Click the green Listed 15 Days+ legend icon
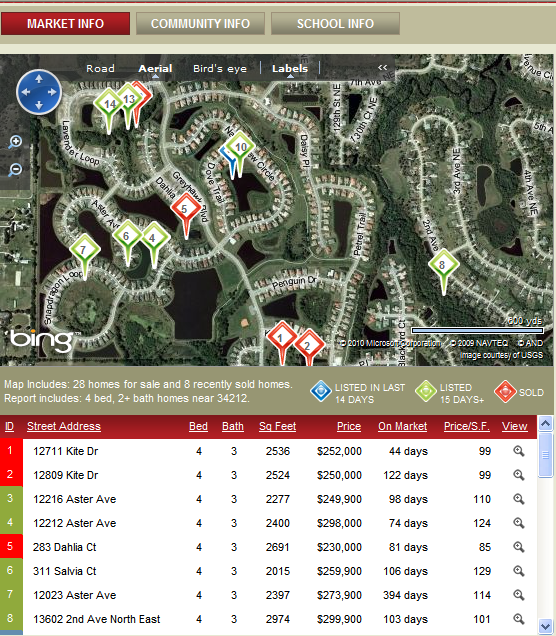 (426, 391)
